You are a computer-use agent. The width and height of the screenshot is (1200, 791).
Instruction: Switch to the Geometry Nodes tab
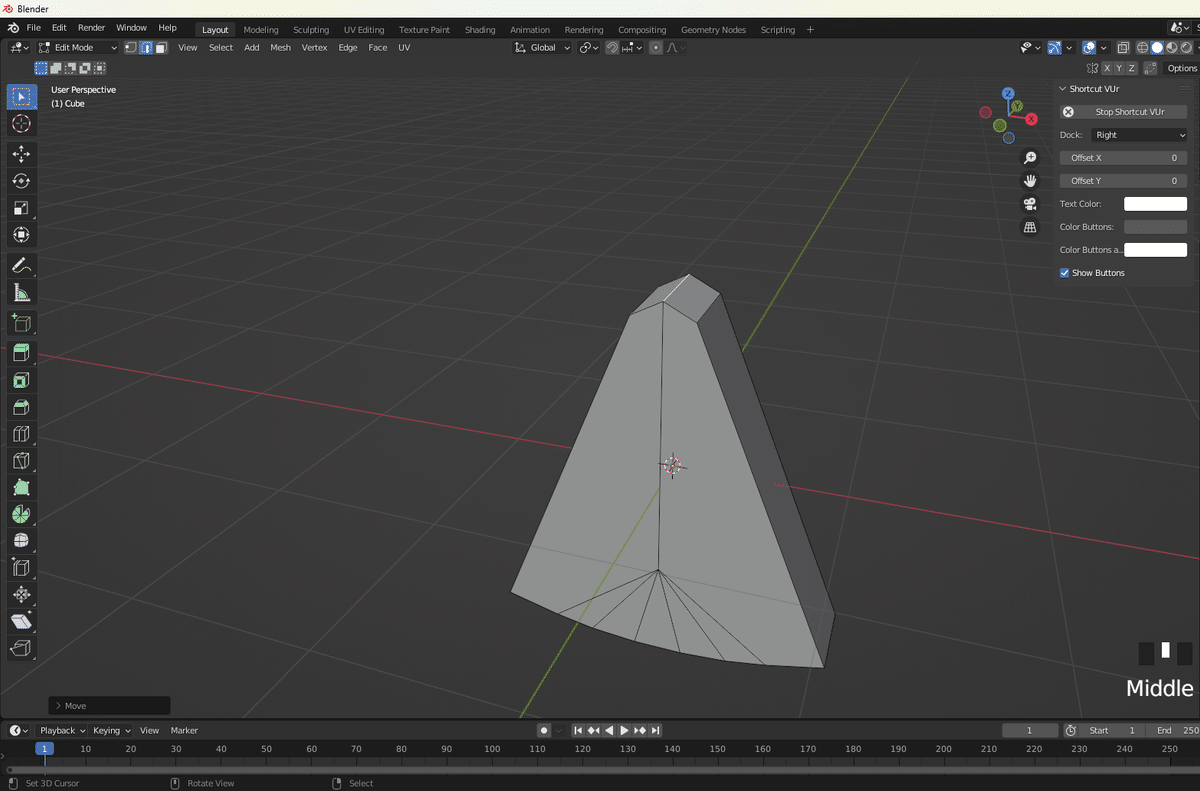coord(713,30)
